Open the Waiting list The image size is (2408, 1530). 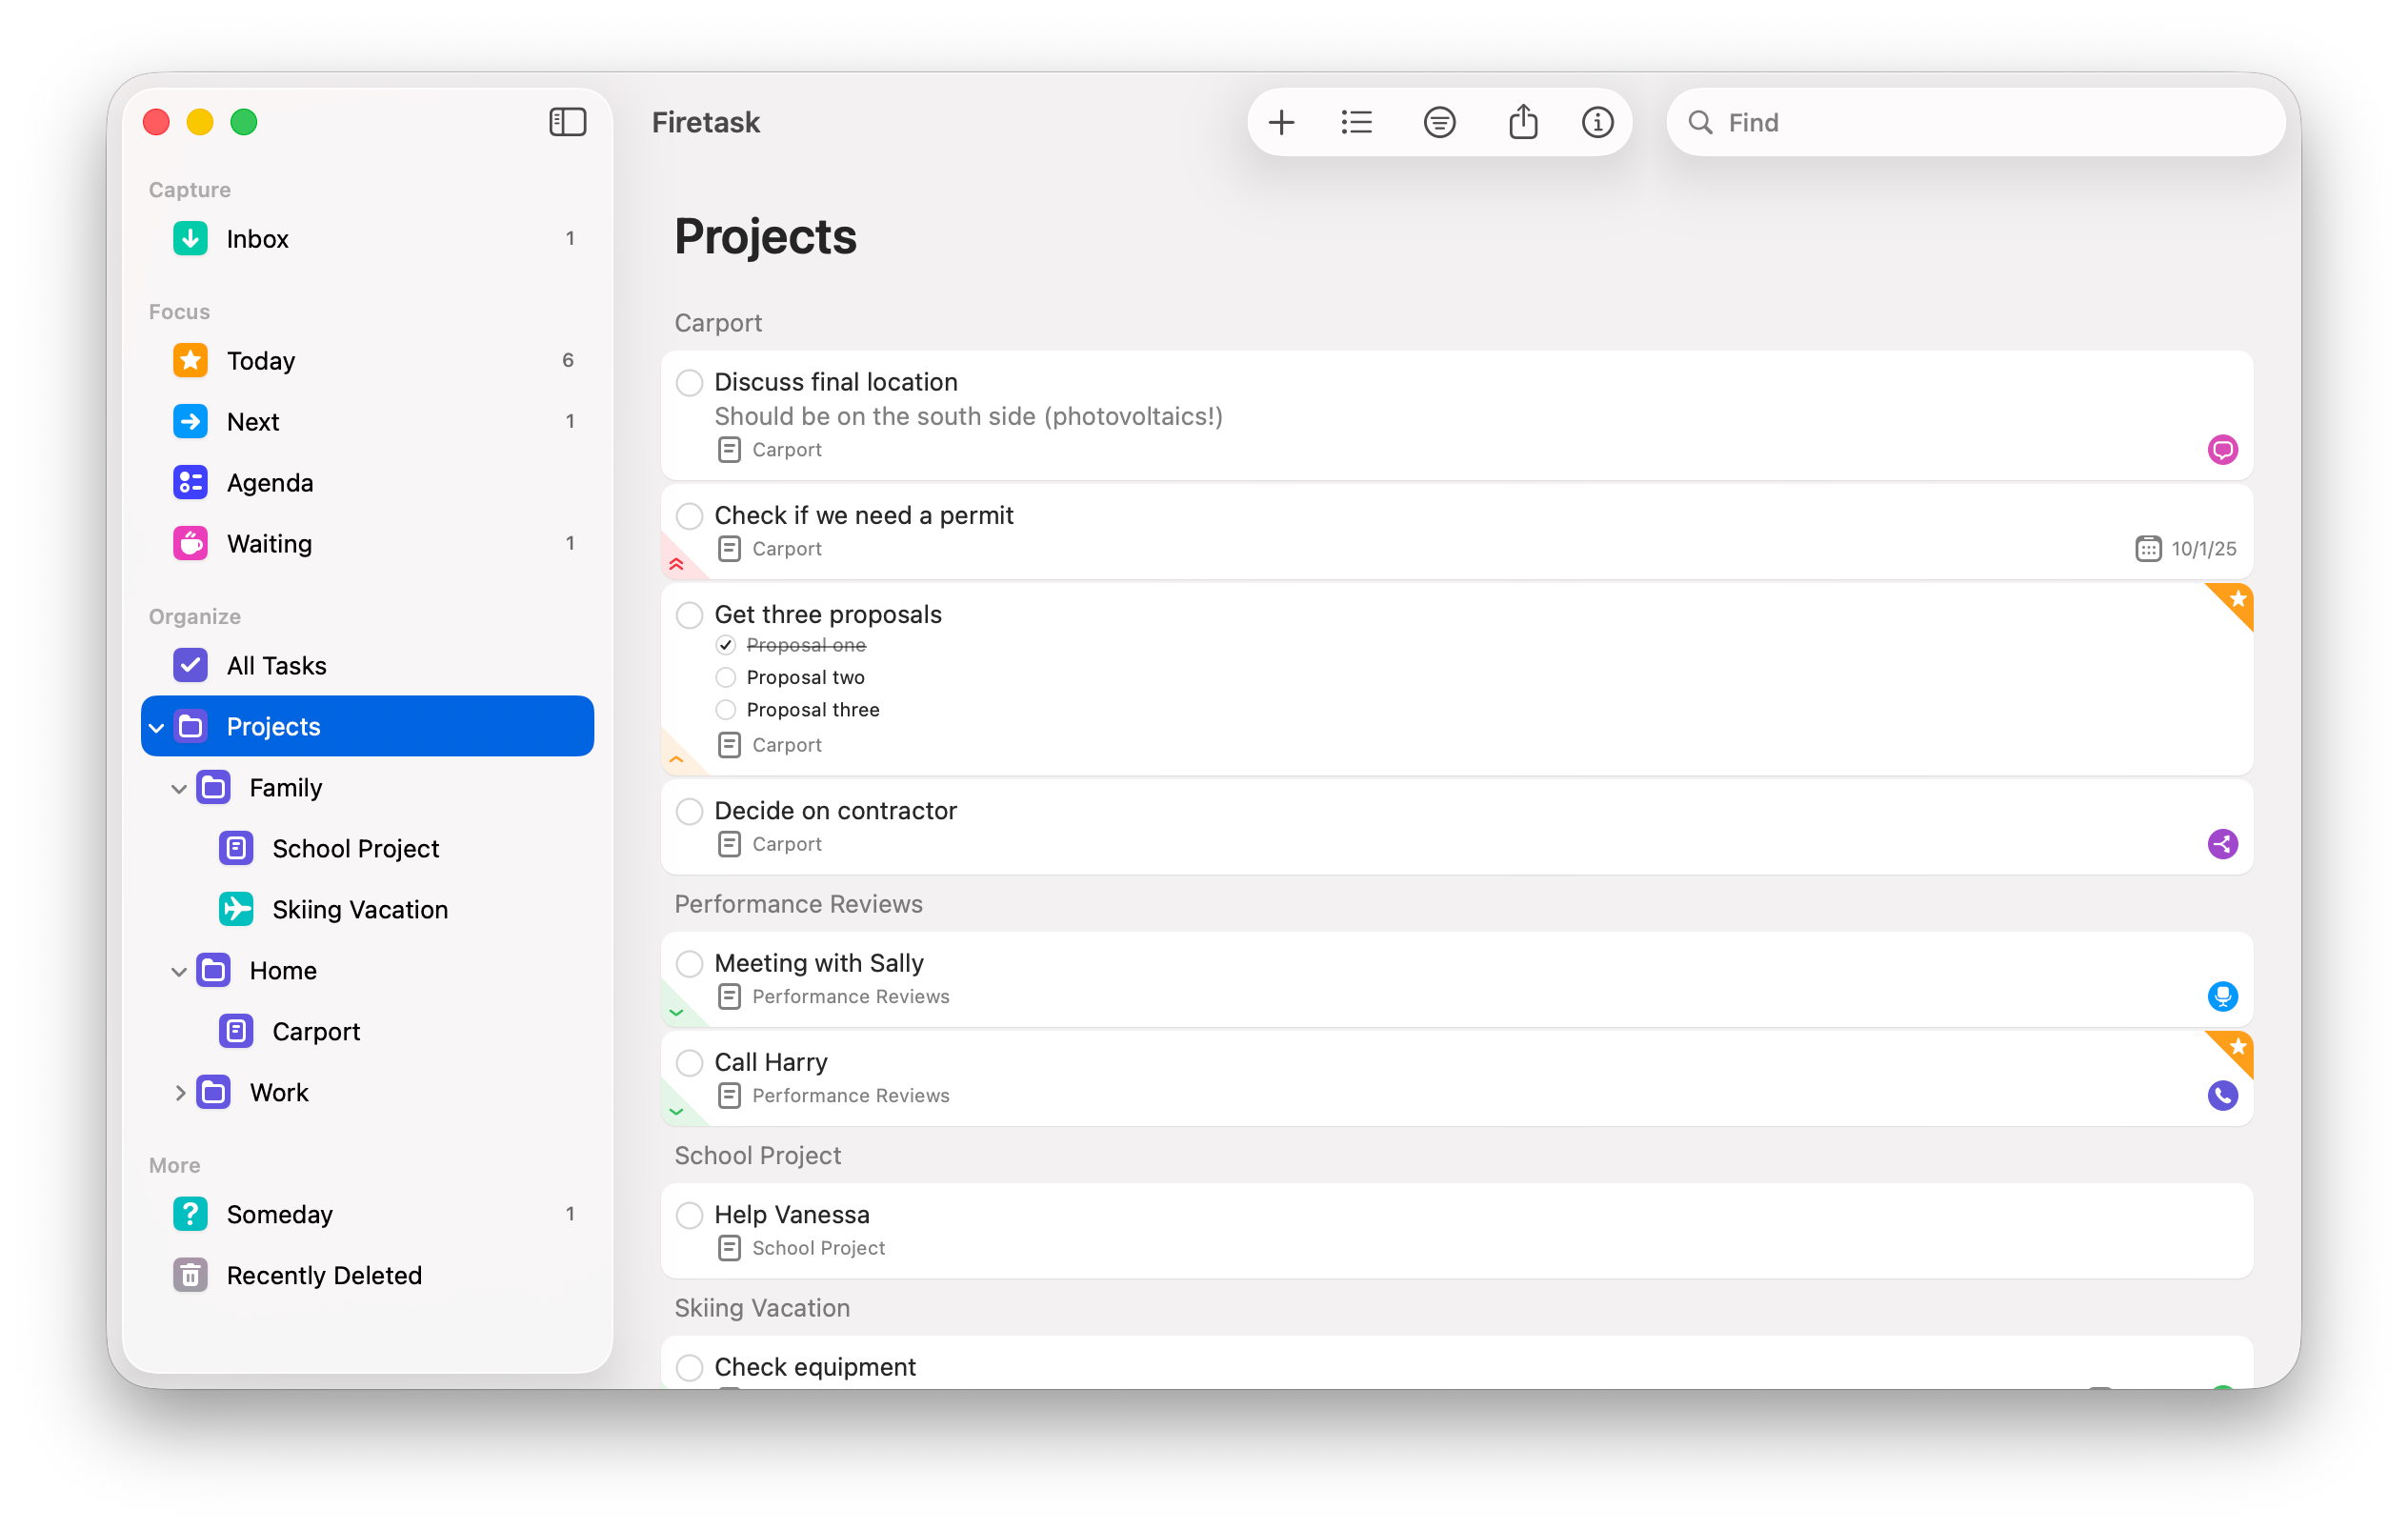pyautogui.click(x=269, y=544)
